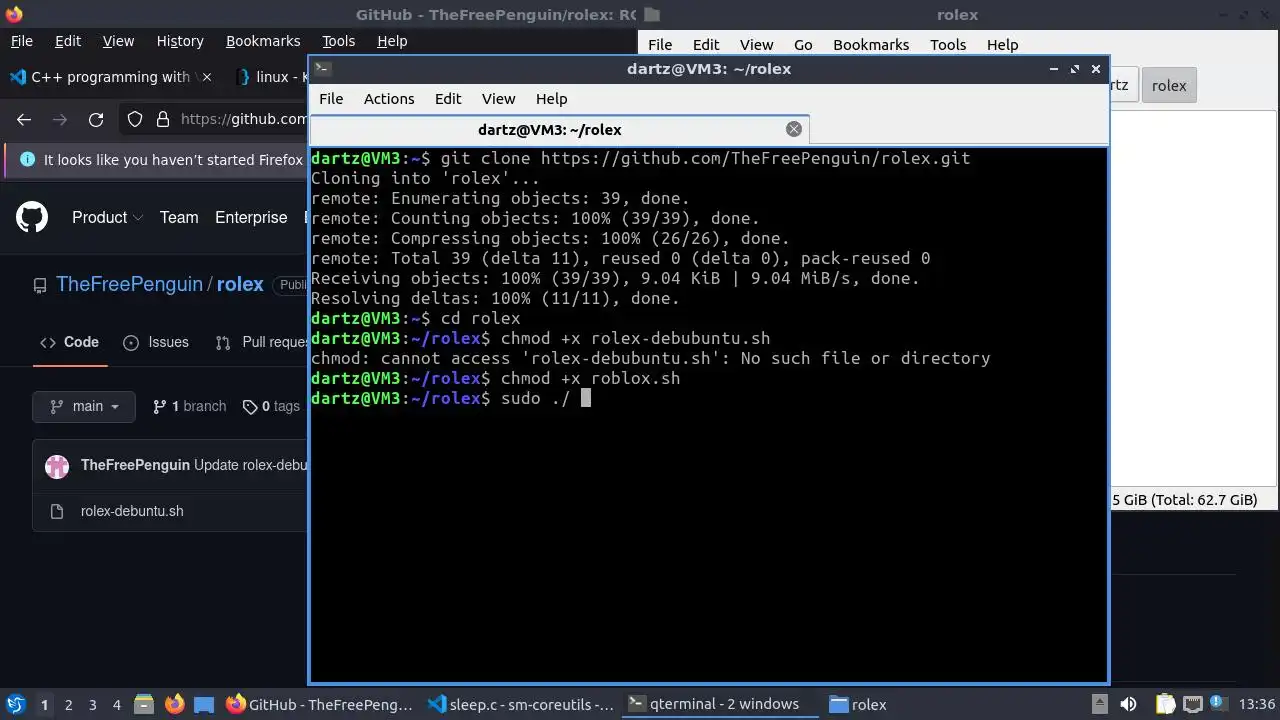Screen dimensions: 1280x720
Task: Open Firefox Help menu
Action: [x=392, y=41]
